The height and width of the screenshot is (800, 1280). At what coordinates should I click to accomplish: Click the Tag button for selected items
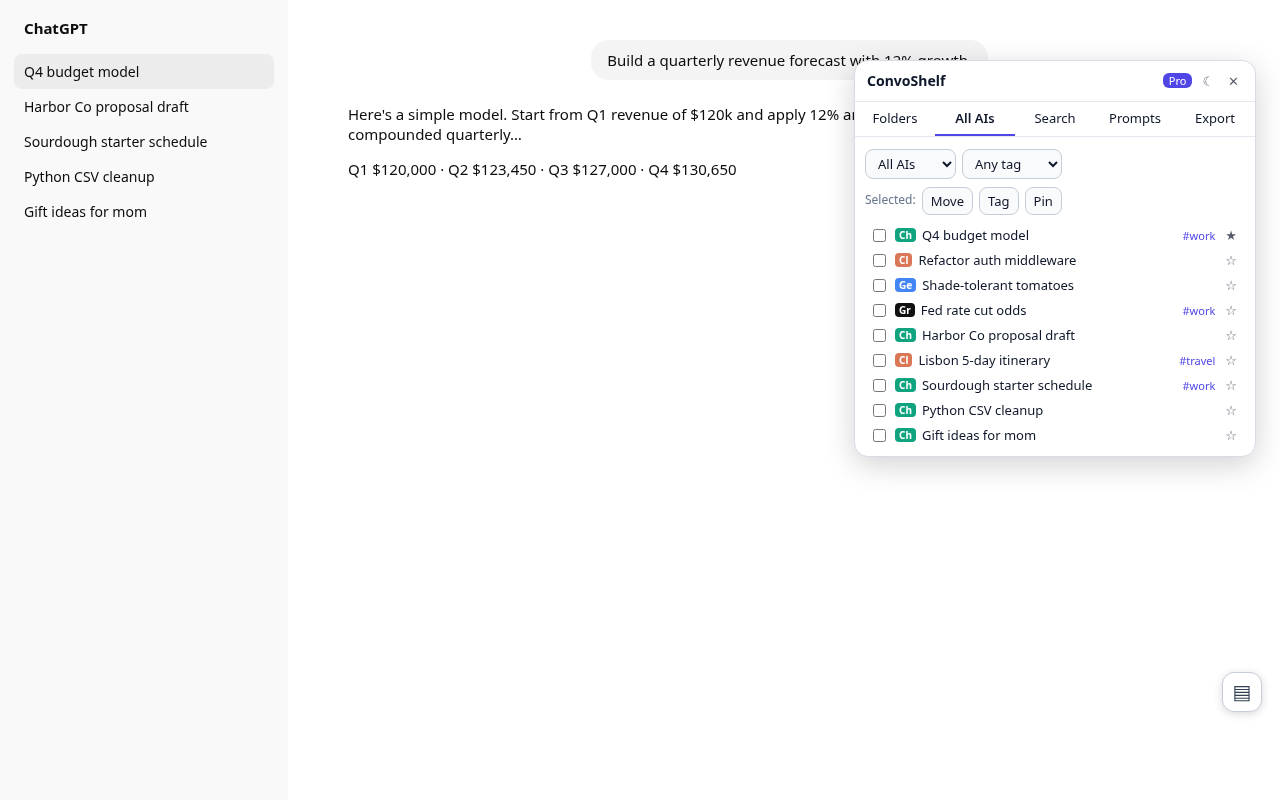[999, 201]
